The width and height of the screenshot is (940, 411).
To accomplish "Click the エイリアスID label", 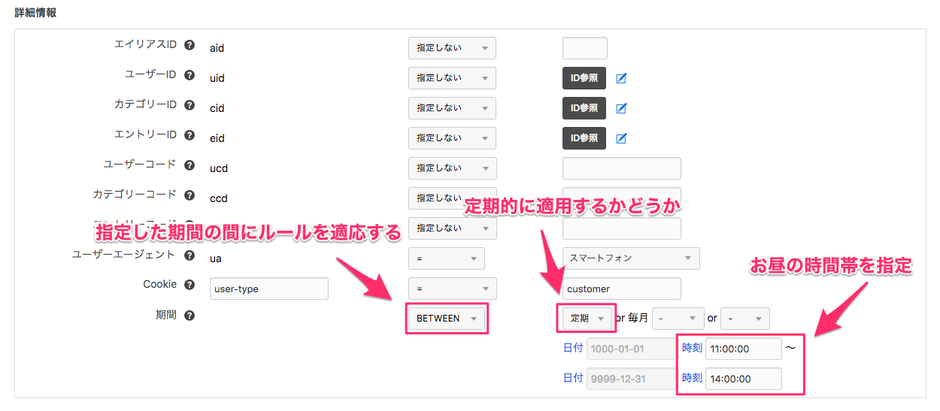I will click(145, 44).
